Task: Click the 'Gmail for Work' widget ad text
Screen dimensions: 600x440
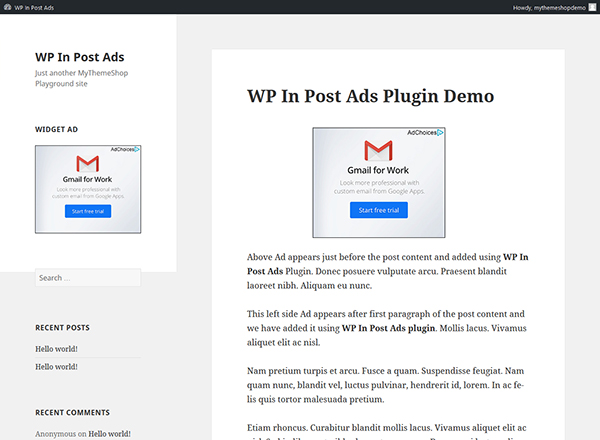Action: 87,179
